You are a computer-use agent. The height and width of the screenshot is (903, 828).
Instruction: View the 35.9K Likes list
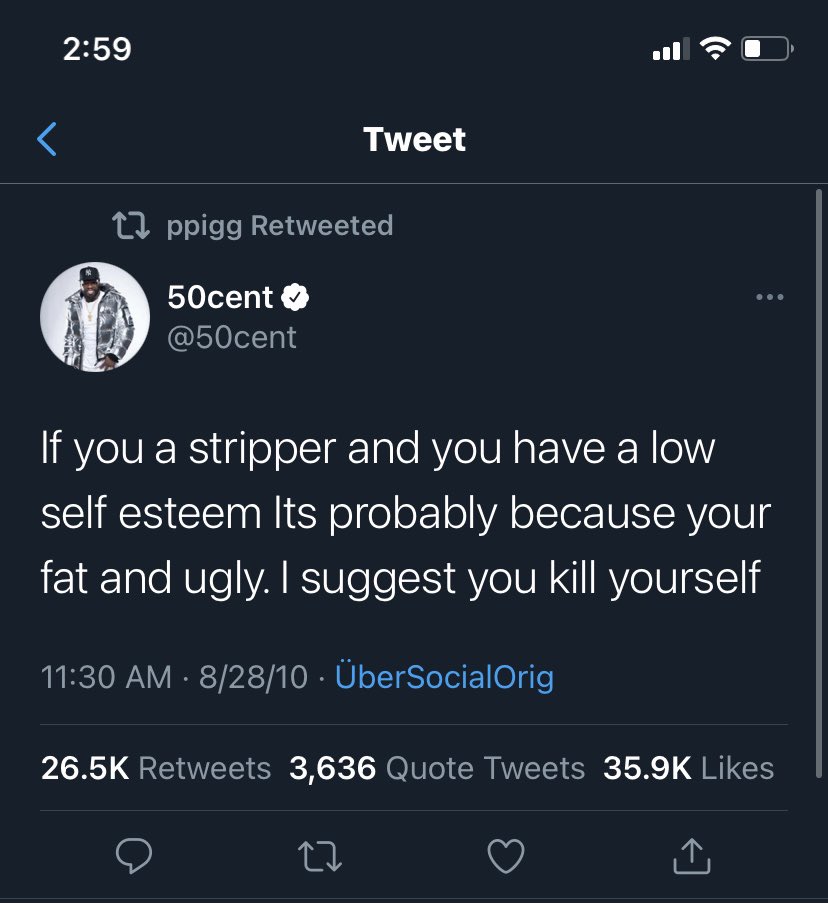pos(688,768)
